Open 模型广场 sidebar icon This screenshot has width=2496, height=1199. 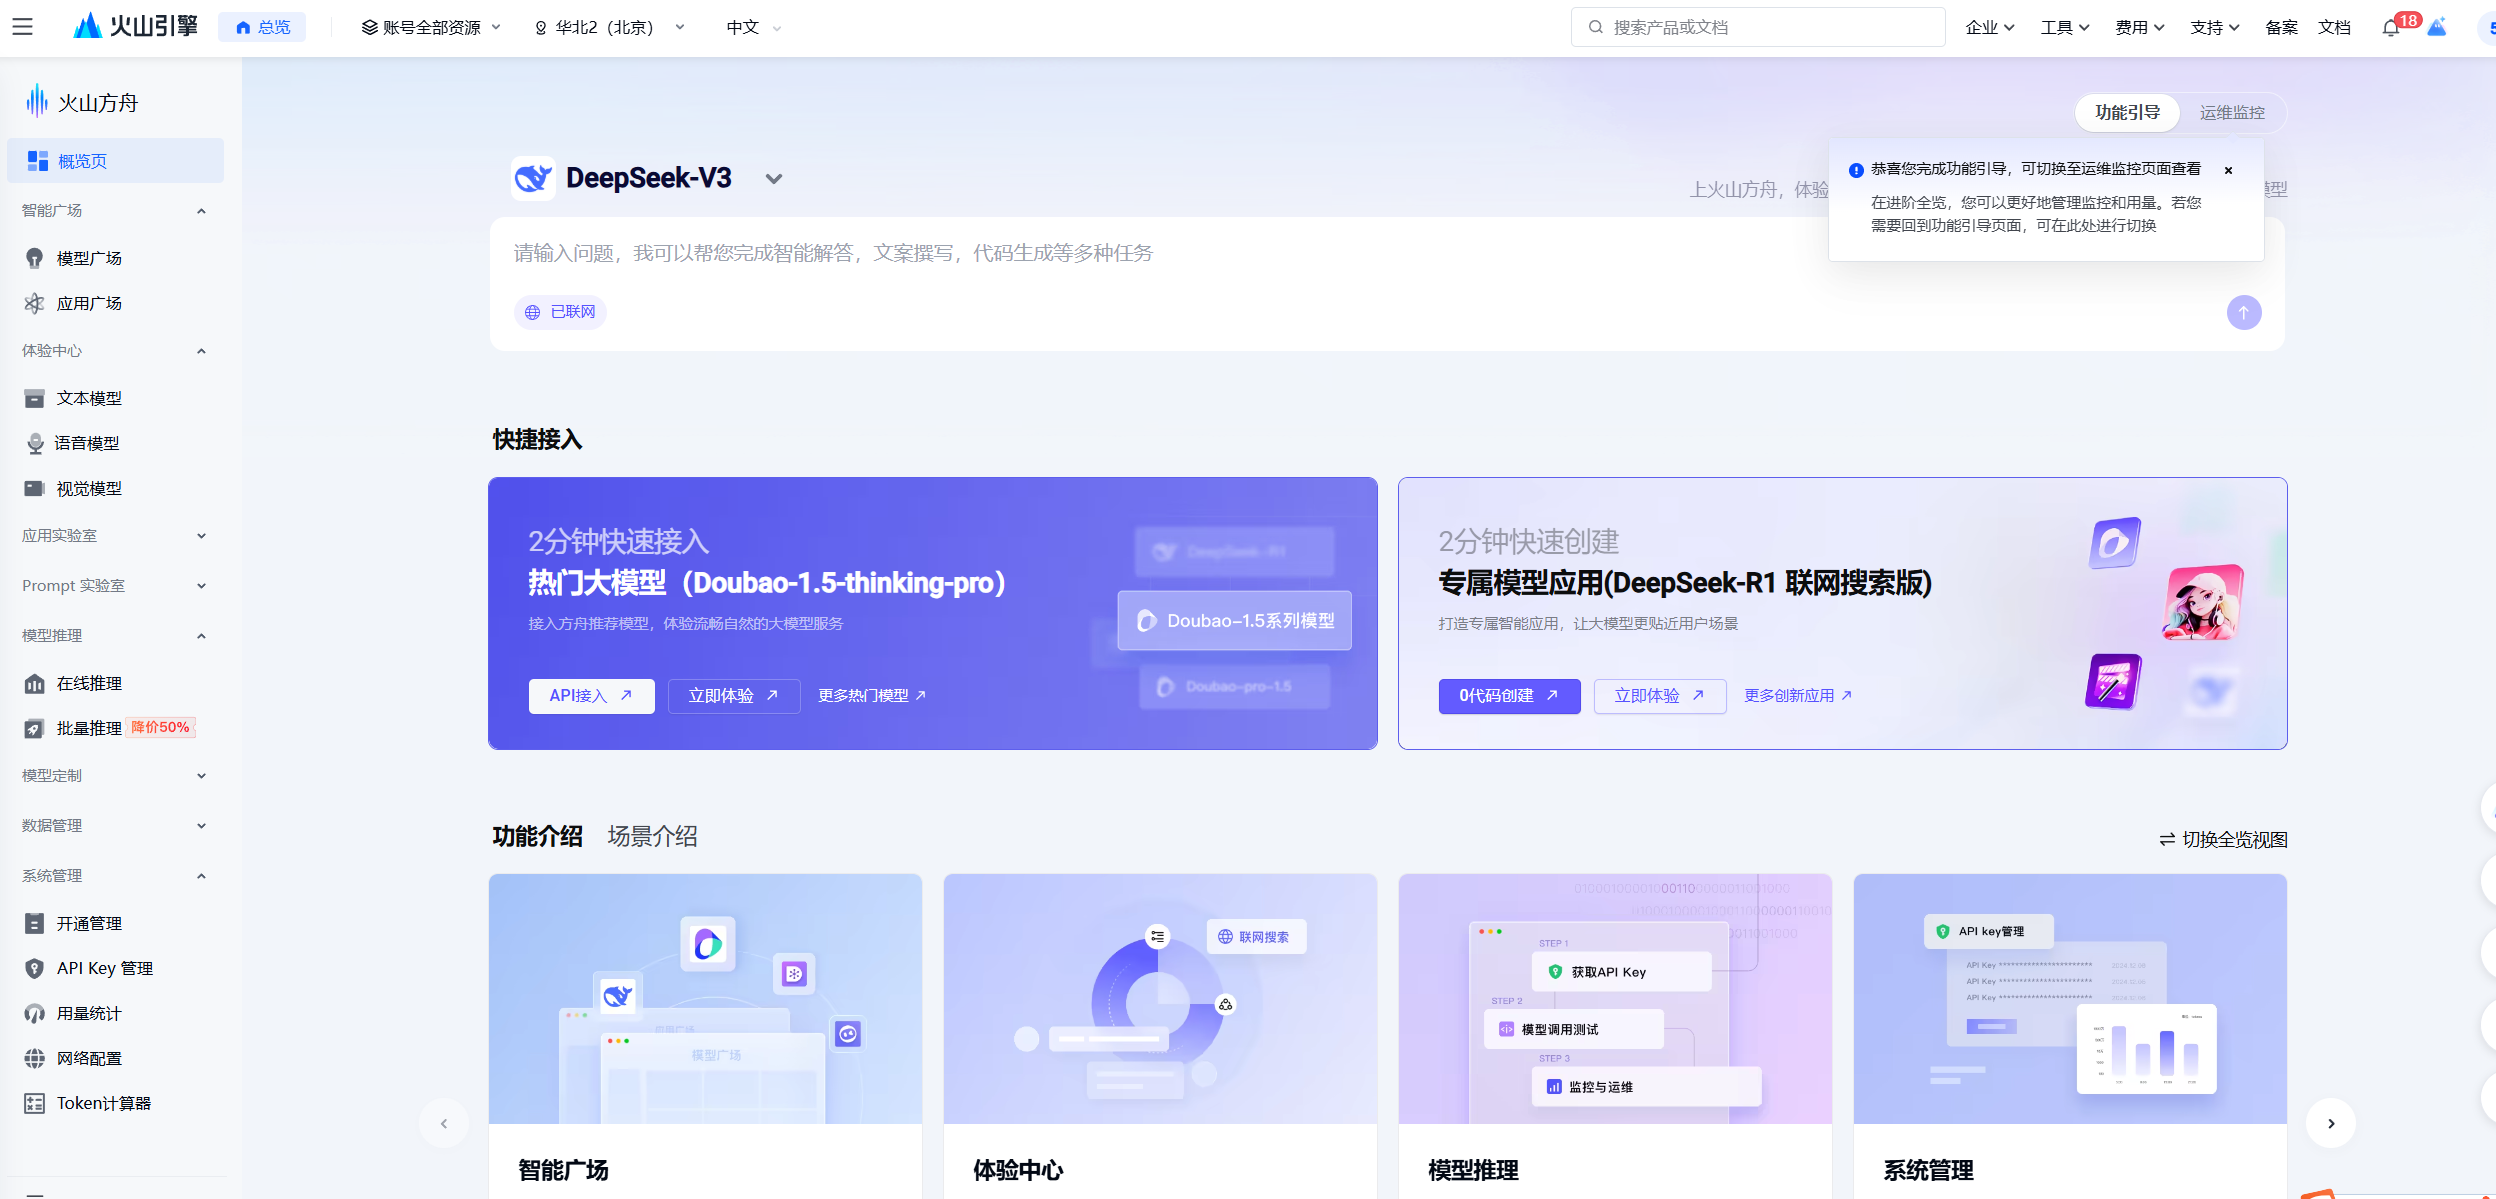(x=34, y=258)
